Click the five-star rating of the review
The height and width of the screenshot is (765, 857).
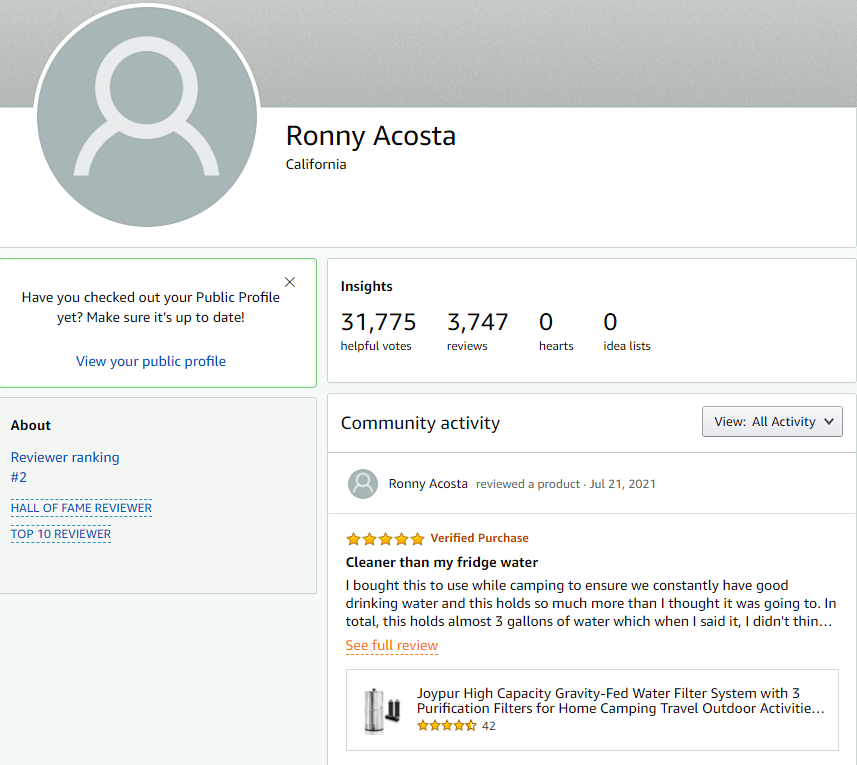(385, 539)
